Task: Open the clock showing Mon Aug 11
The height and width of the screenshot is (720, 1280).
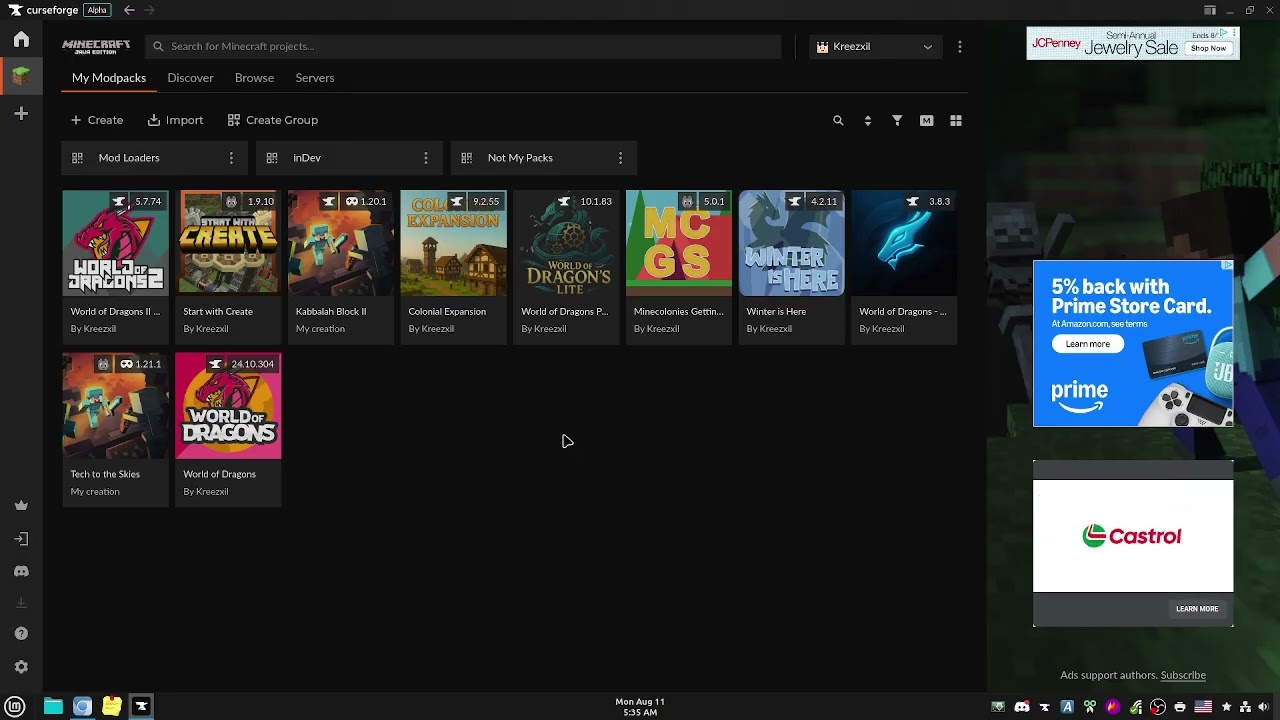Action: tap(640, 707)
